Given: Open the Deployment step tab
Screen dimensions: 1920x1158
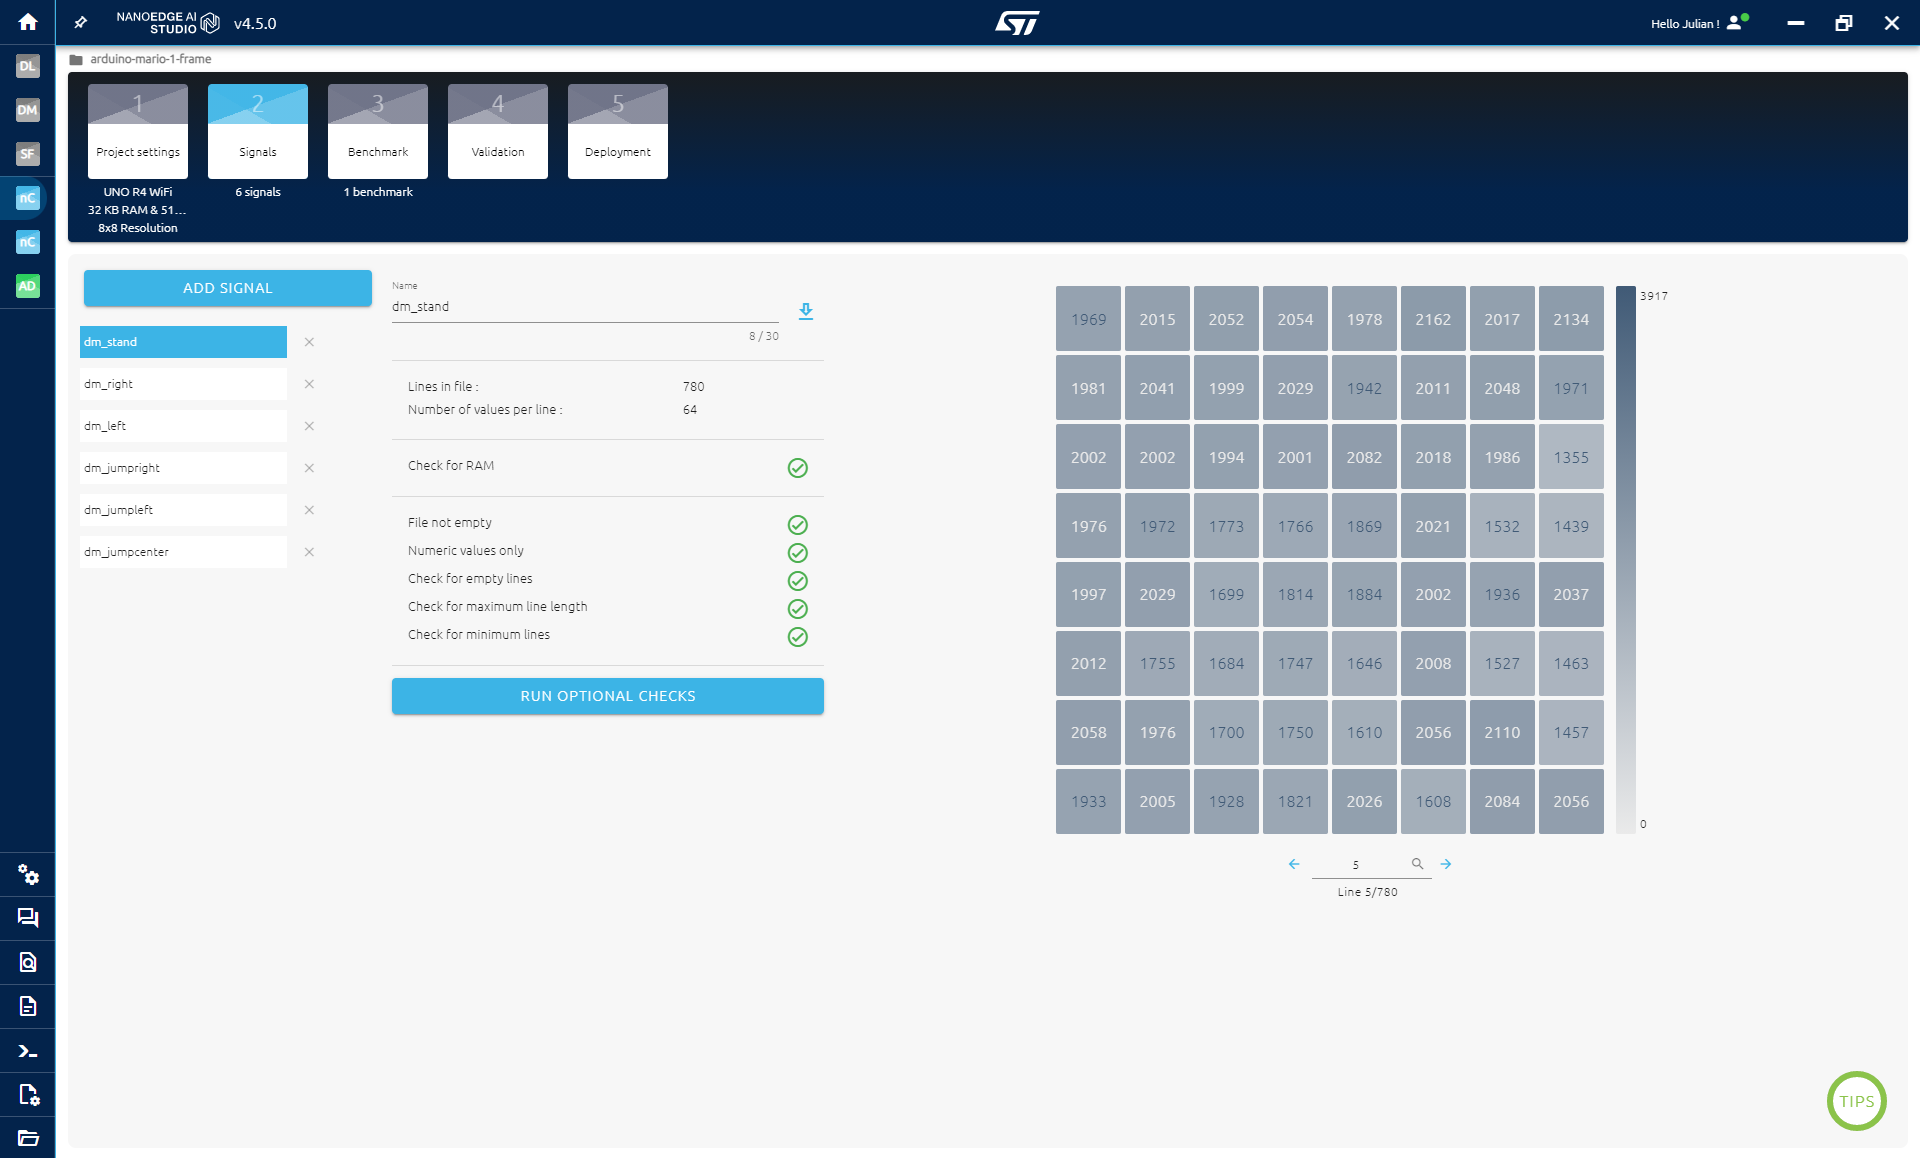Looking at the screenshot, I should [x=618, y=132].
